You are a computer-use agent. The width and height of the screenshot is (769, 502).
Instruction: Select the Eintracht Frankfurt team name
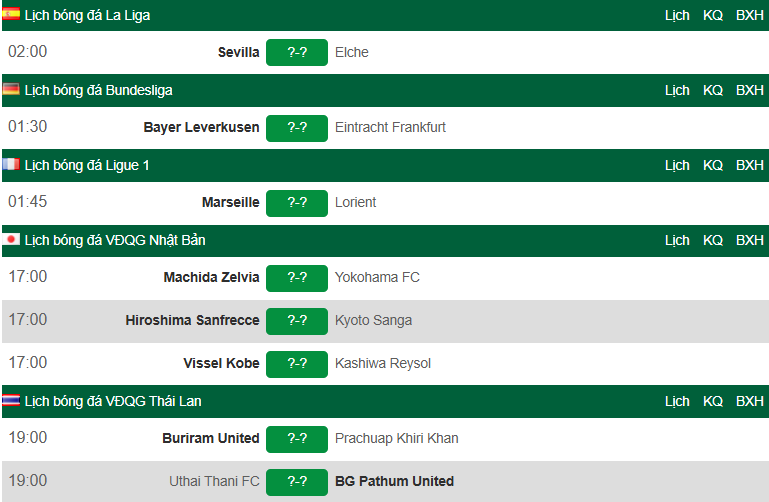click(x=390, y=127)
